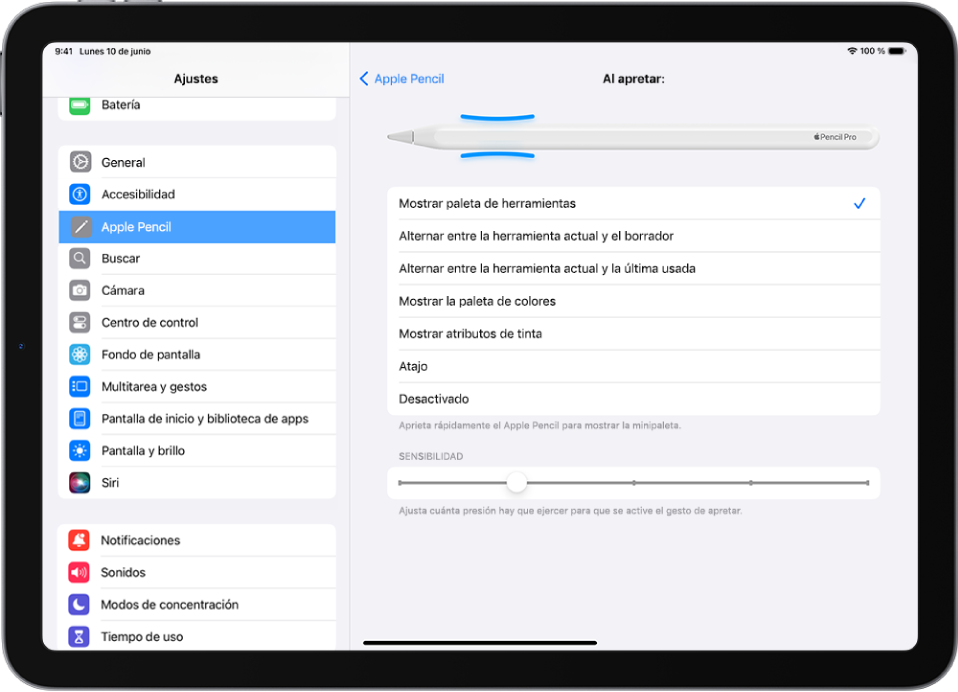Select Mostrar paleta de herramientas option

(x=634, y=203)
